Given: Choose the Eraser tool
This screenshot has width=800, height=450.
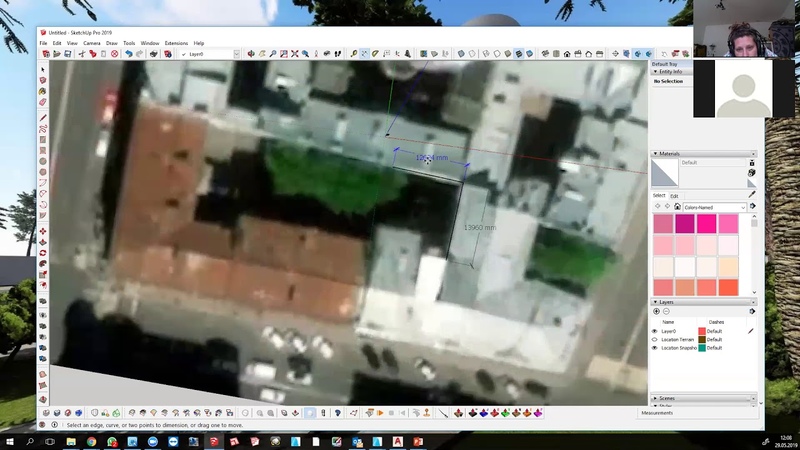Looking at the screenshot, I should (43, 102).
